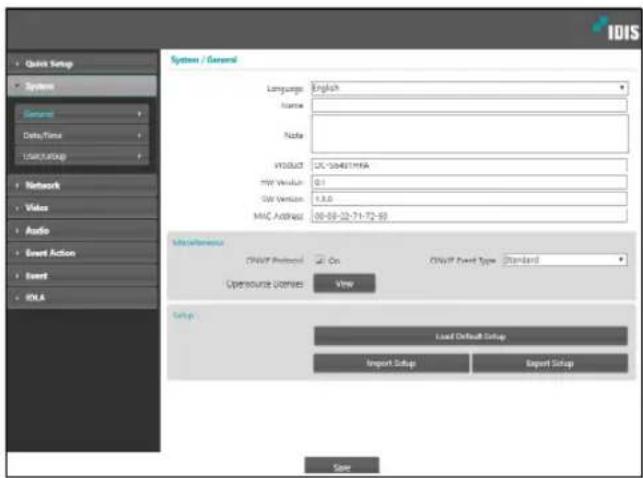Expand the Event menu in sidebar

(82, 275)
